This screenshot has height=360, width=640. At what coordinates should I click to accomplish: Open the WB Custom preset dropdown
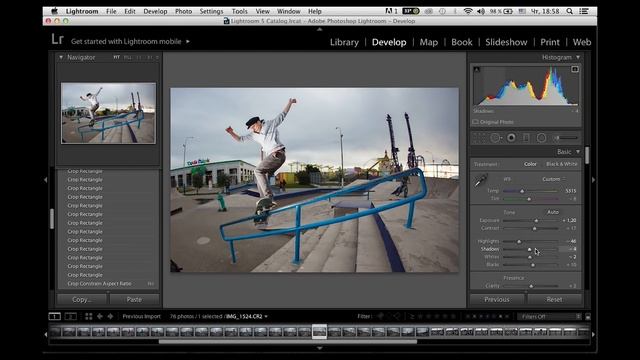(x=554, y=179)
